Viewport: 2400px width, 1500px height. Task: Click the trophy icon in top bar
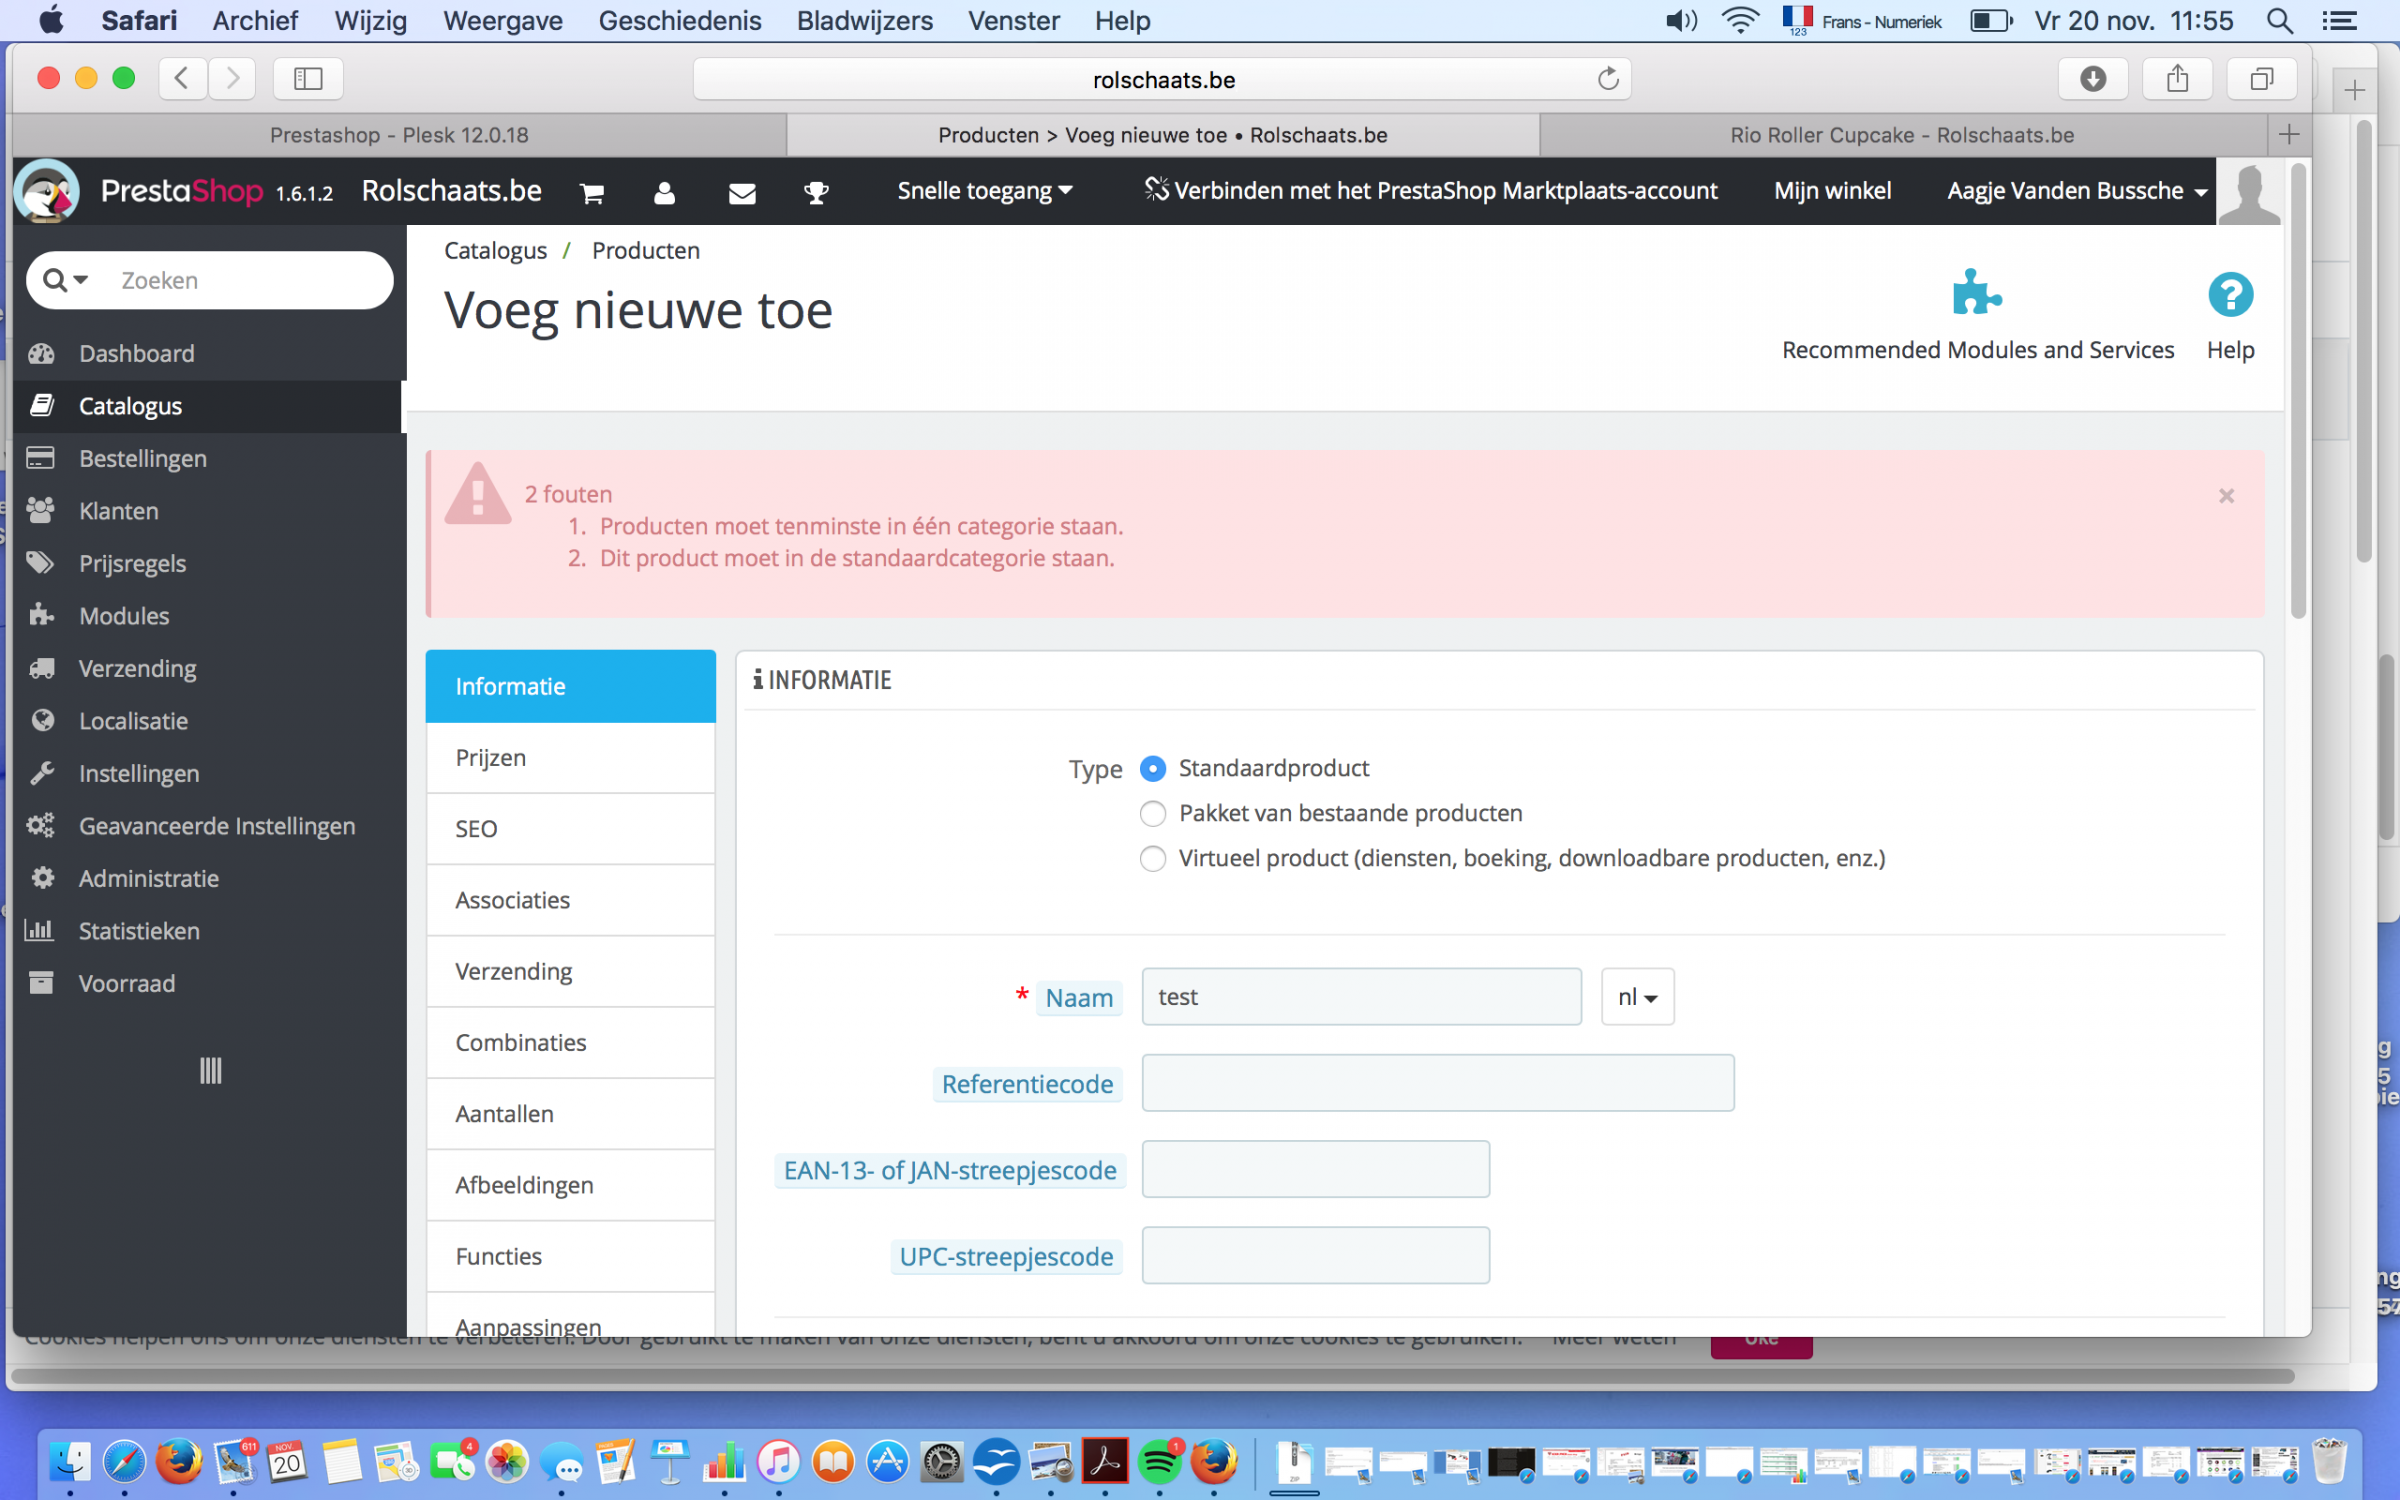click(x=816, y=193)
